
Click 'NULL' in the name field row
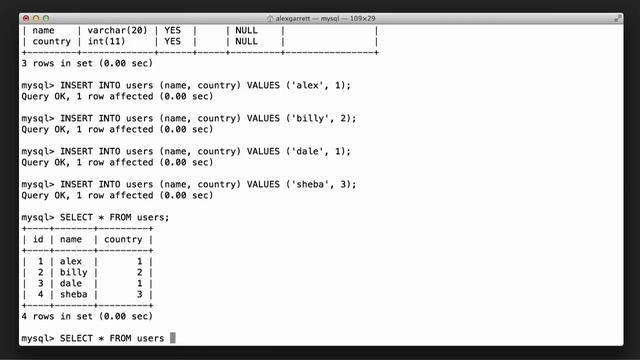[246, 30]
